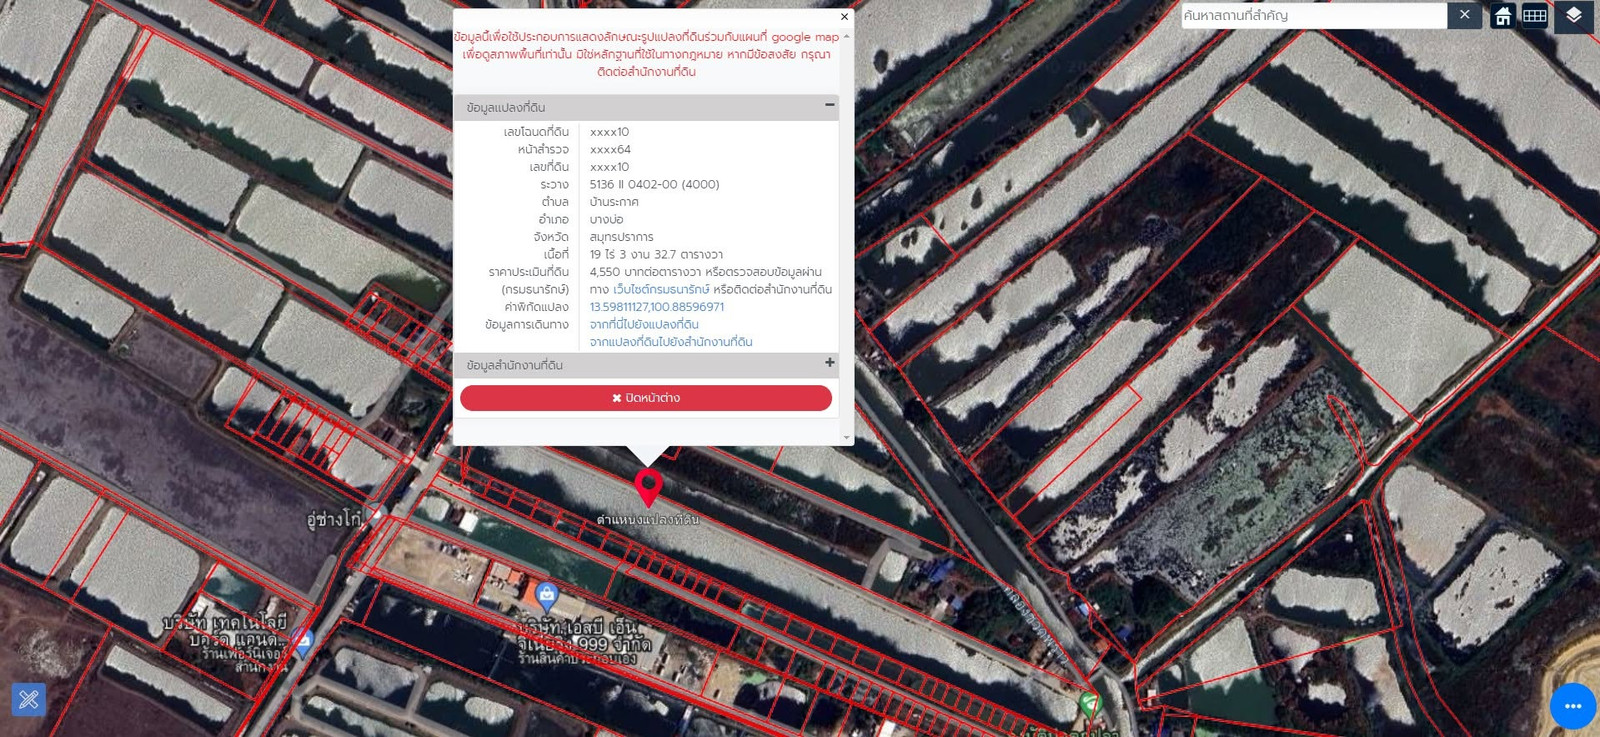The image size is (1600, 737).
Task: Open the blue chat bubble button
Action: [x=1573, y=706]
